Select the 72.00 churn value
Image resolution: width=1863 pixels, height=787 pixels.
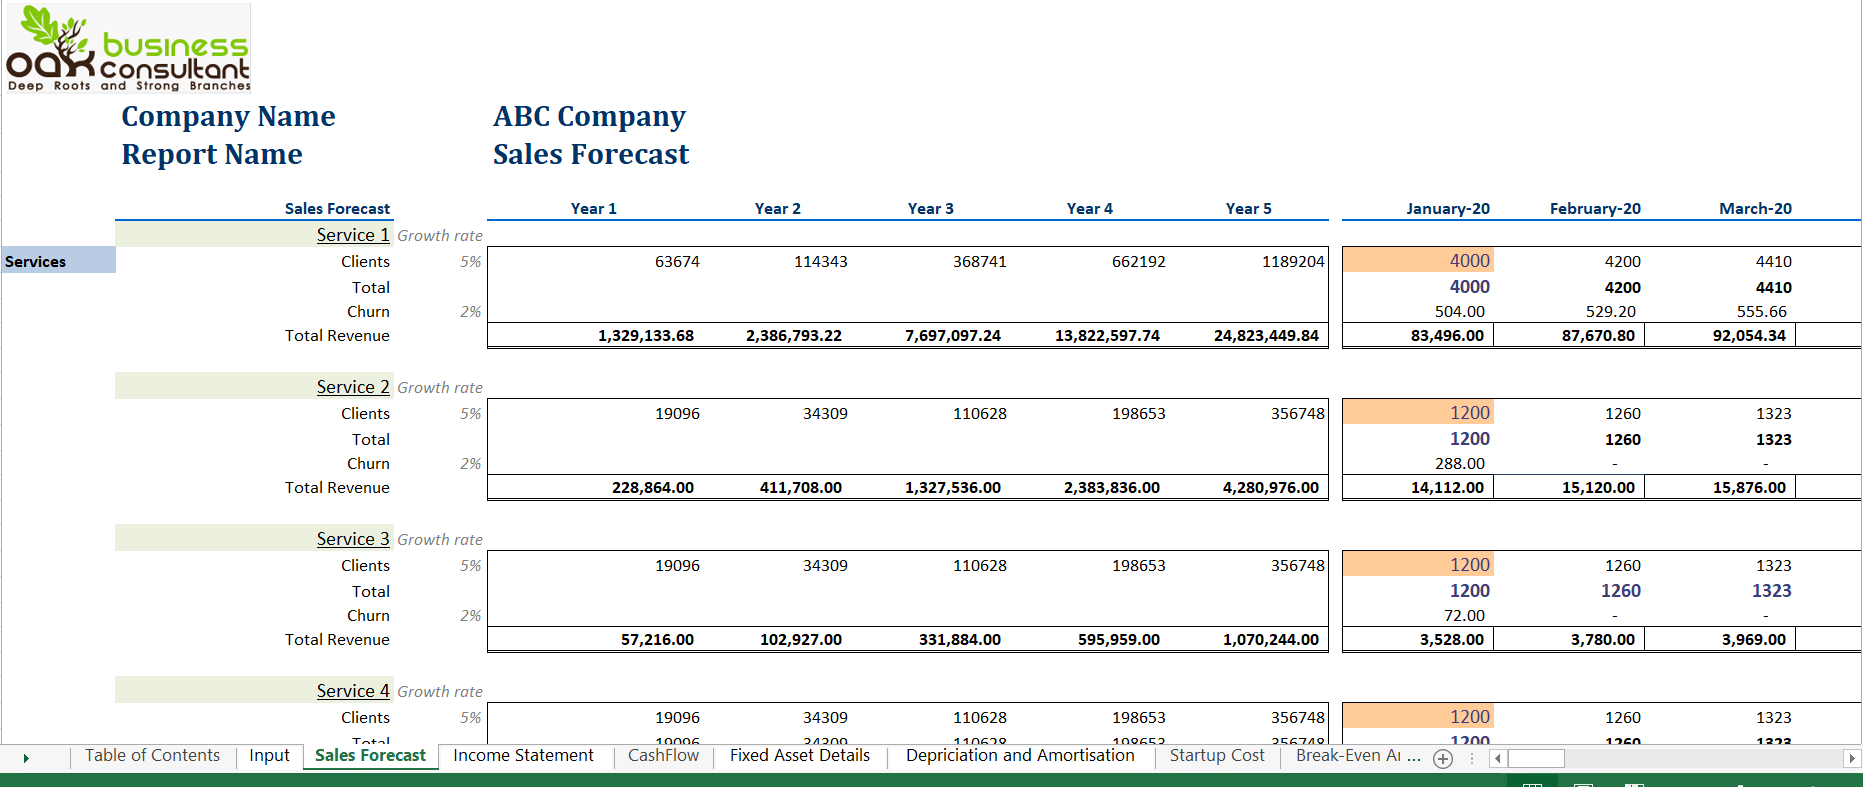click(x=1464, y=615)
